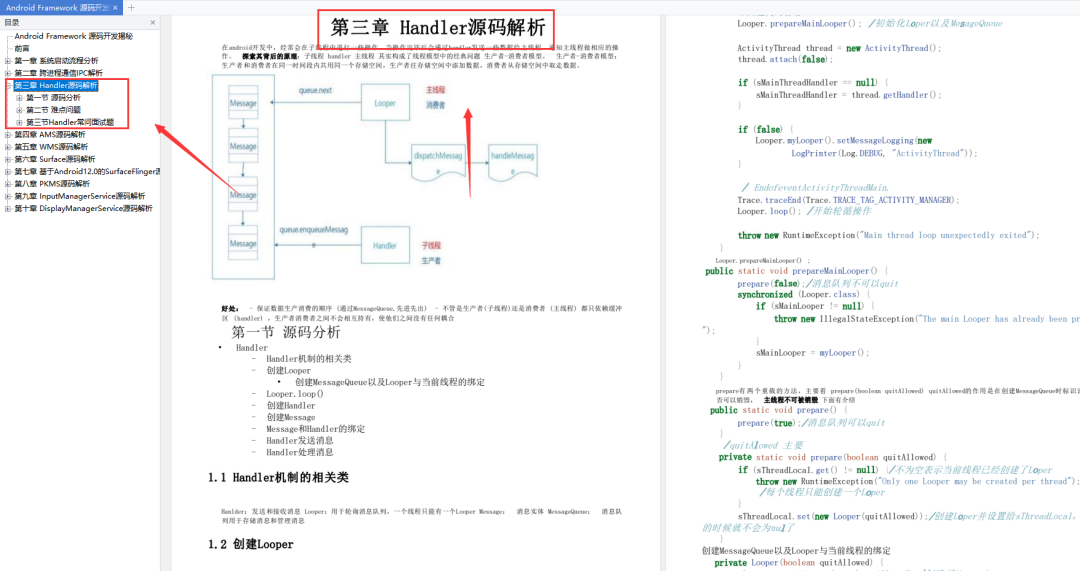Viewport: 1080px width, 571px height.
Task: Click bullet item Handler发送消息
Action: (x=300, y=441)
